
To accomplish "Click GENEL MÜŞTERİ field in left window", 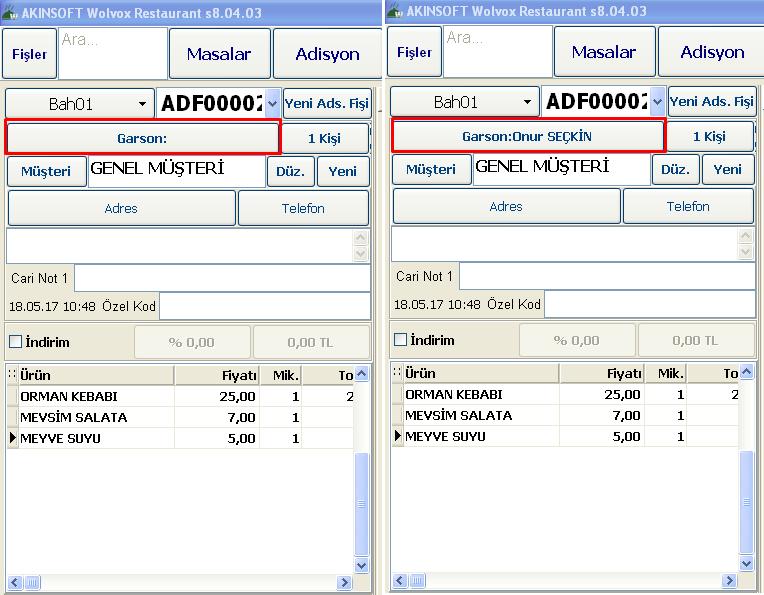I will (176, 171).
